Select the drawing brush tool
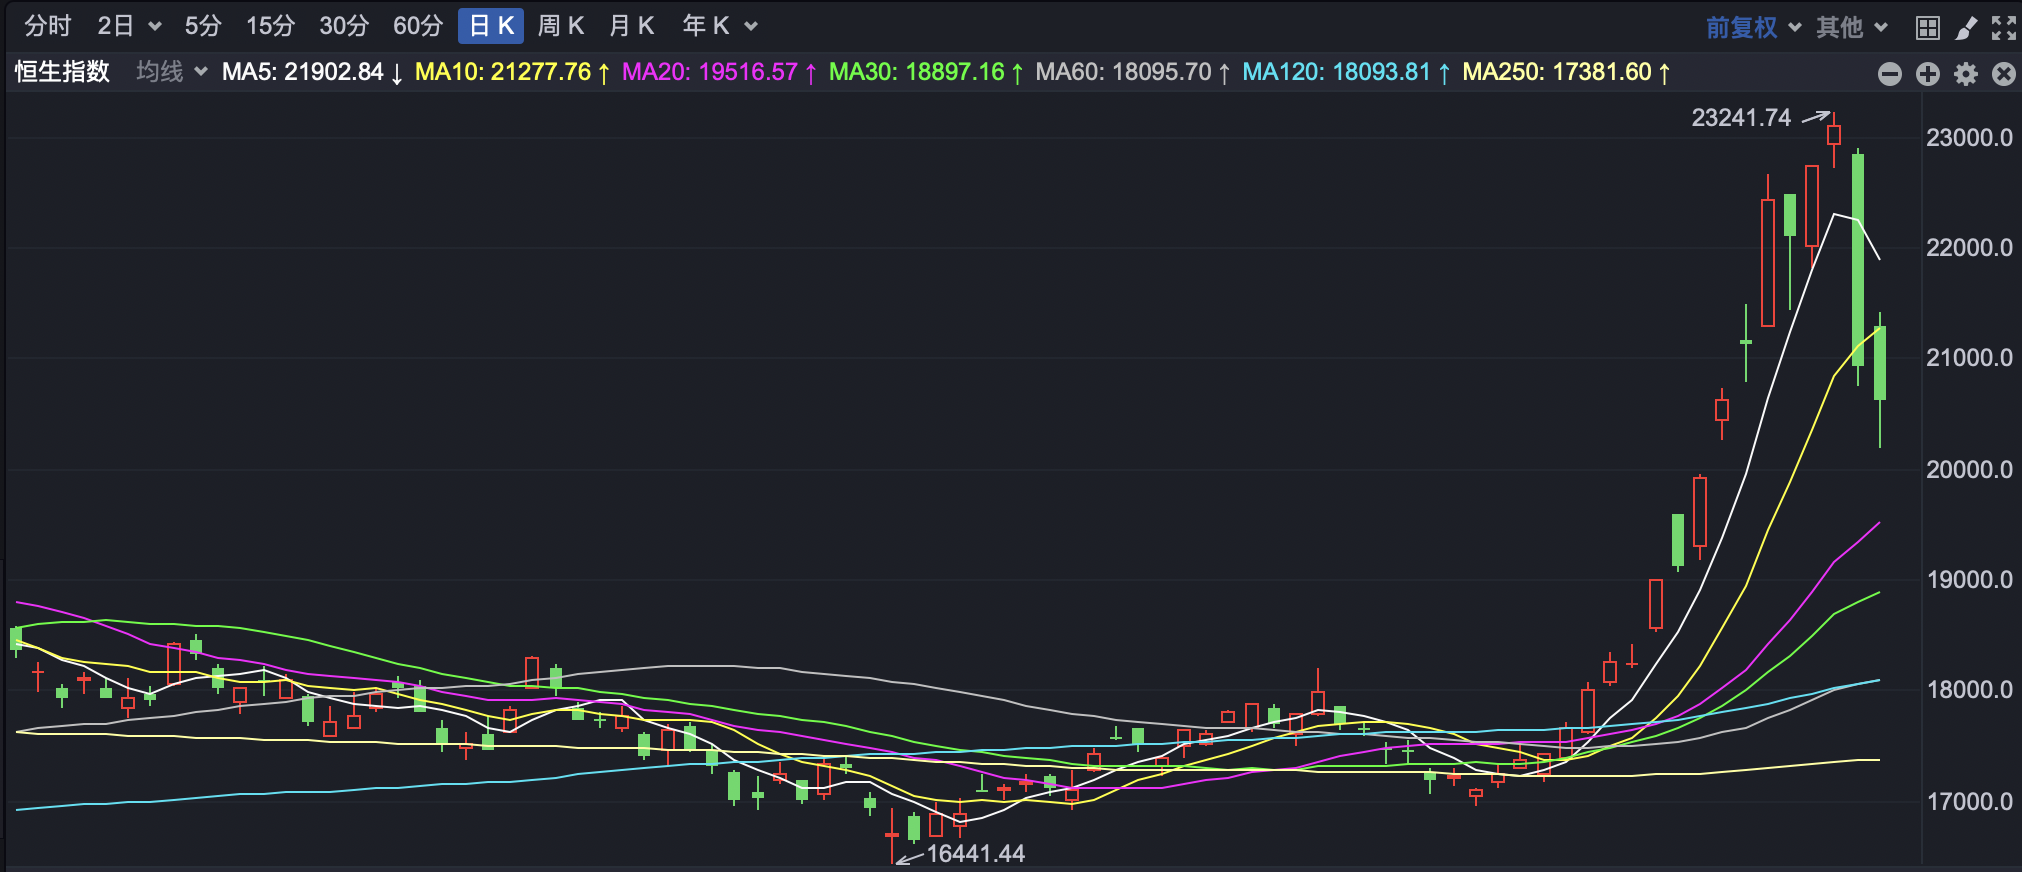Viewport: 2022px width, 872px height. 1966,28
